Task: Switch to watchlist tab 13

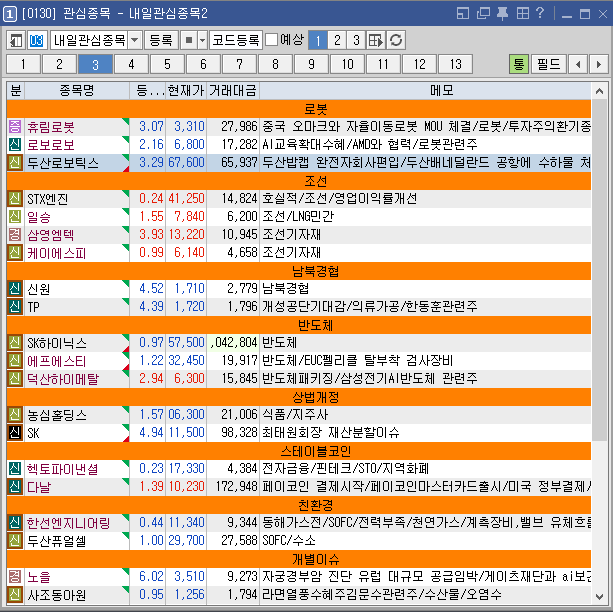Action: tap(455, 64)
